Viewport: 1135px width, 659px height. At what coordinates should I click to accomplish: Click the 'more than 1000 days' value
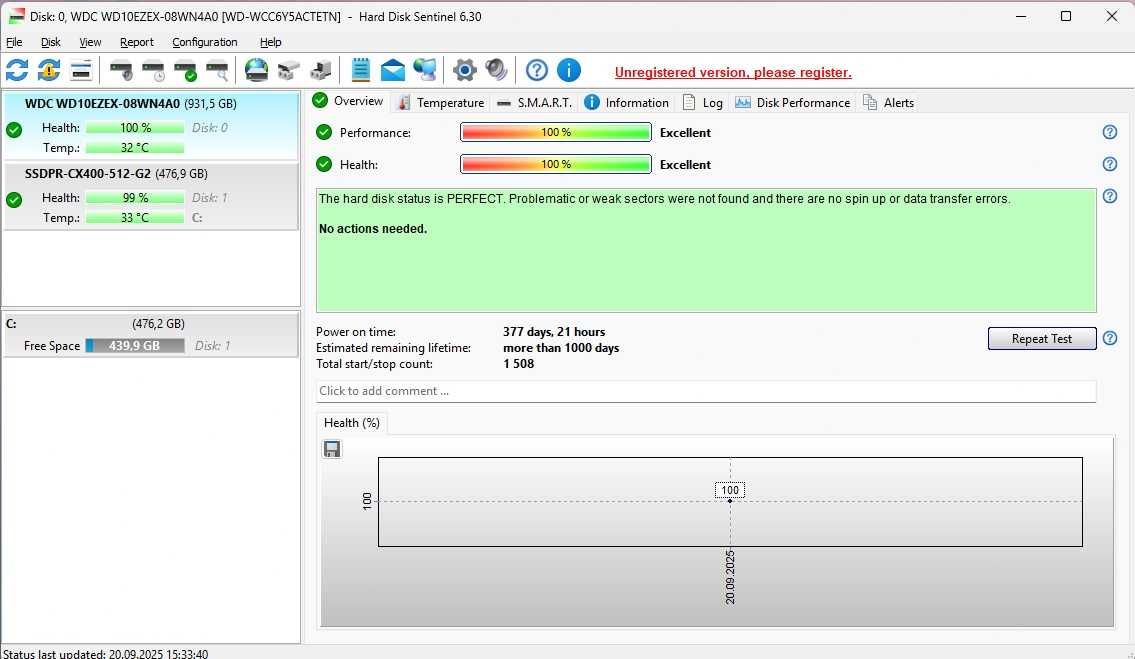pyautogui.click(x=561, y=348)
